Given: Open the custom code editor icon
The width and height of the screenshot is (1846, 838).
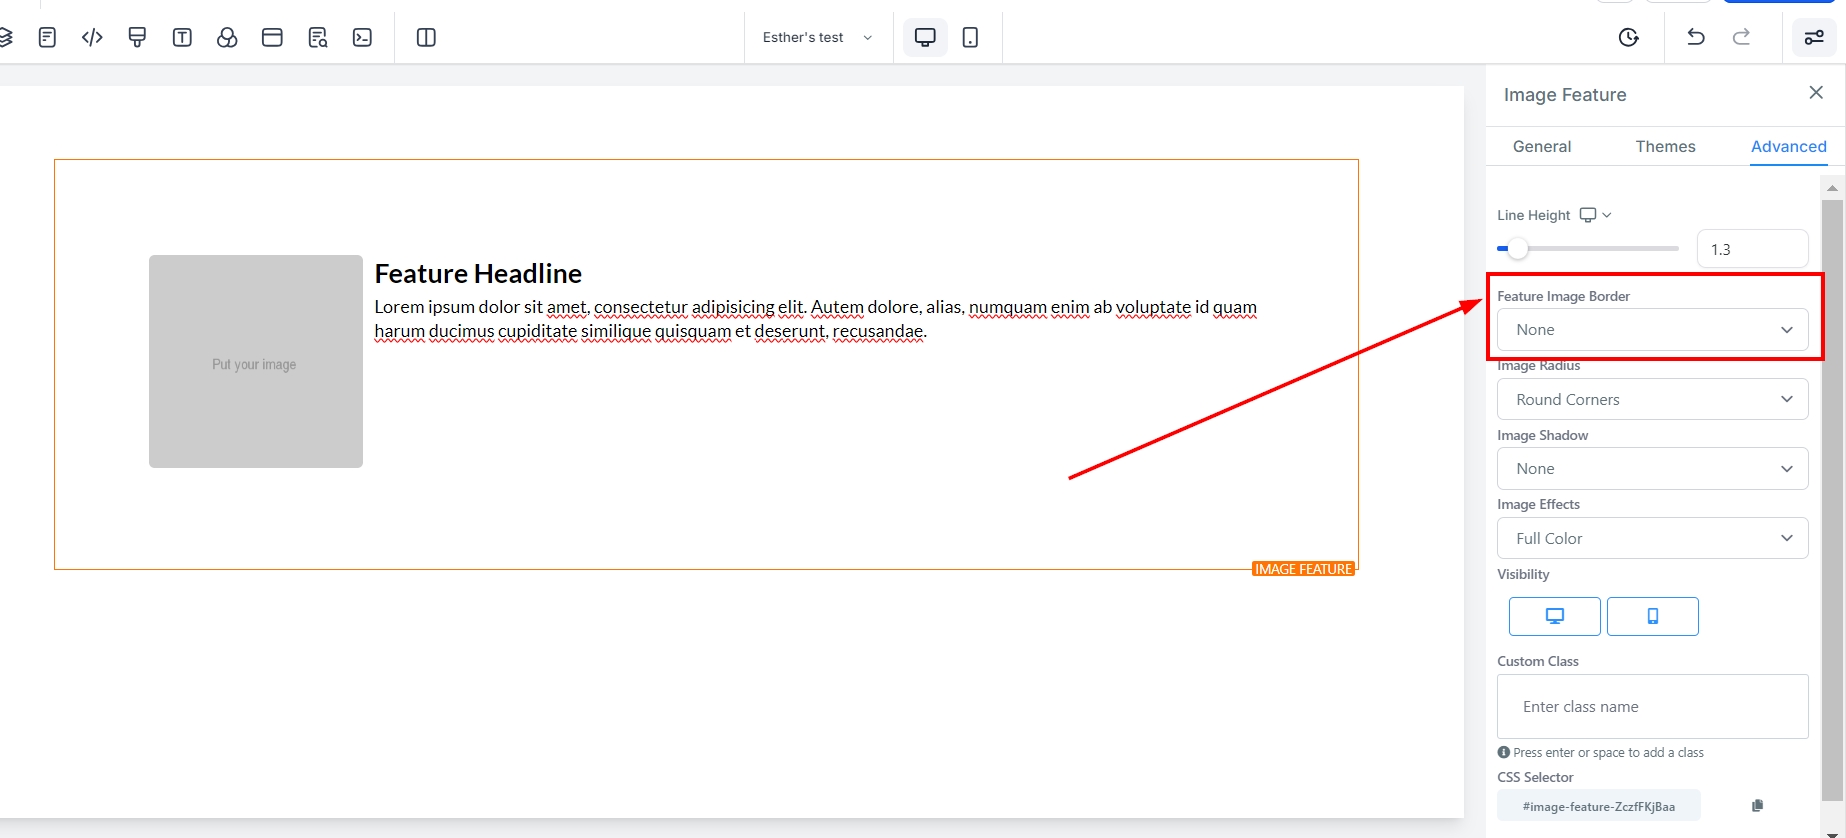Looking at the screenshot, I should pos(92,38).
